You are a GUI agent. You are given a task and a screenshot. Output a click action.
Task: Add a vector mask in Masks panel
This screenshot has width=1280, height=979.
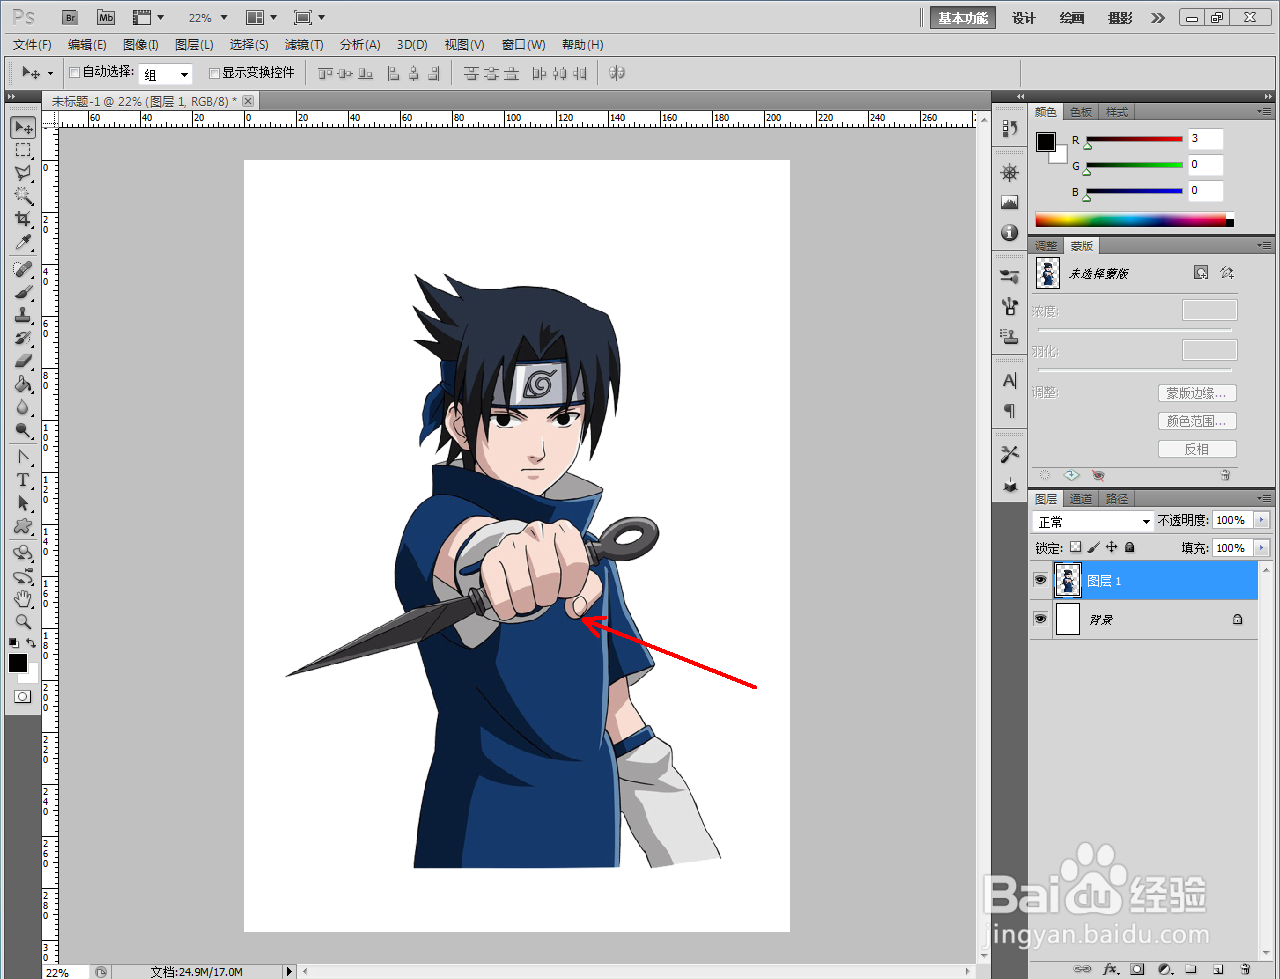pyautogui.click(x=1227, y=273)
